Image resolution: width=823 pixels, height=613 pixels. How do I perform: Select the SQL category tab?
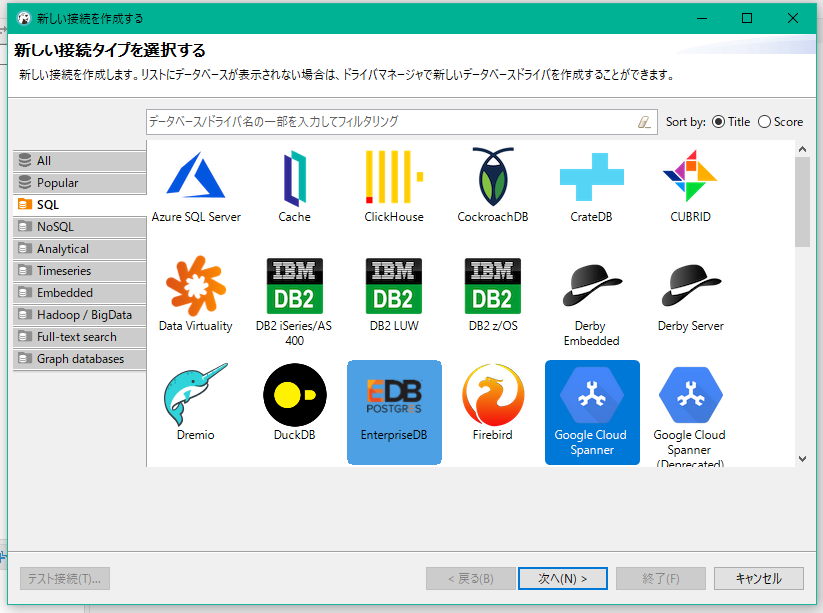(79, 205)
